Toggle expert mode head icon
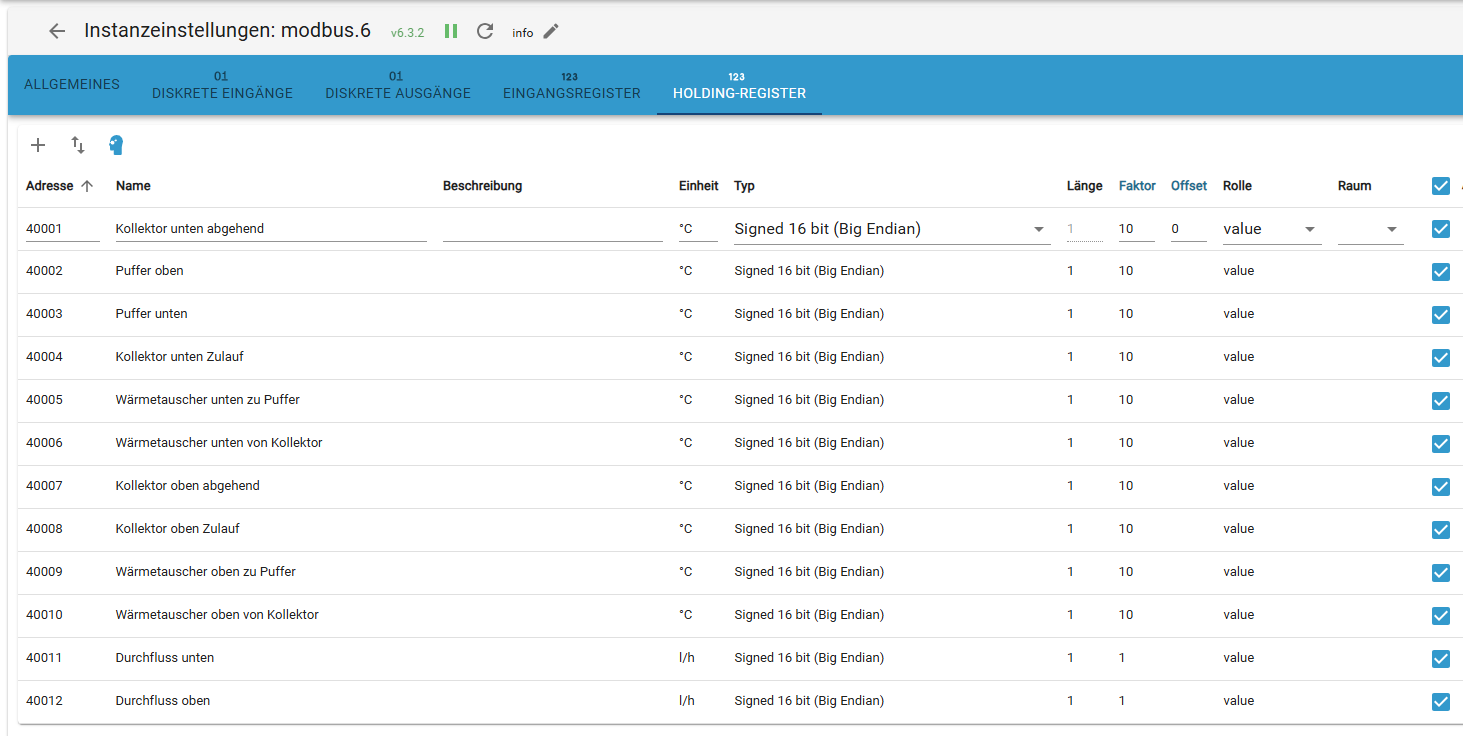 (116, 145)
